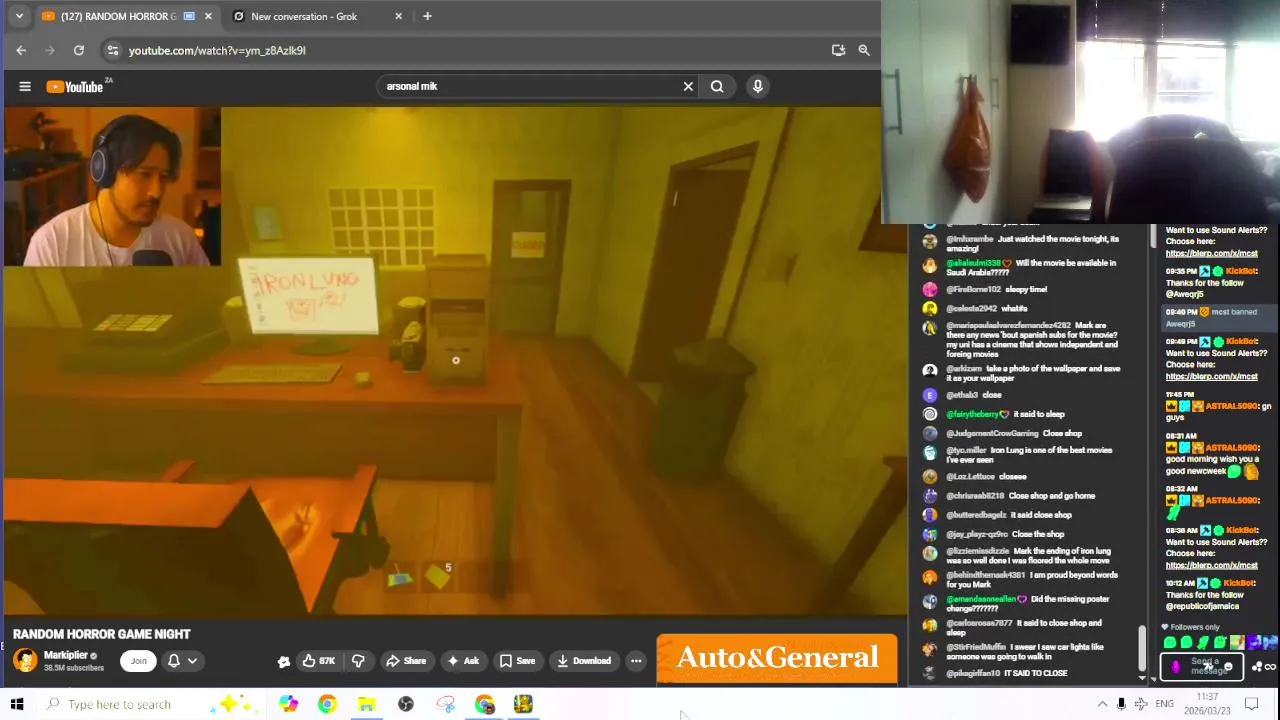Open Chrome from the taskbar
This screenshot has height=720, width=1280.
pos(327,704)
